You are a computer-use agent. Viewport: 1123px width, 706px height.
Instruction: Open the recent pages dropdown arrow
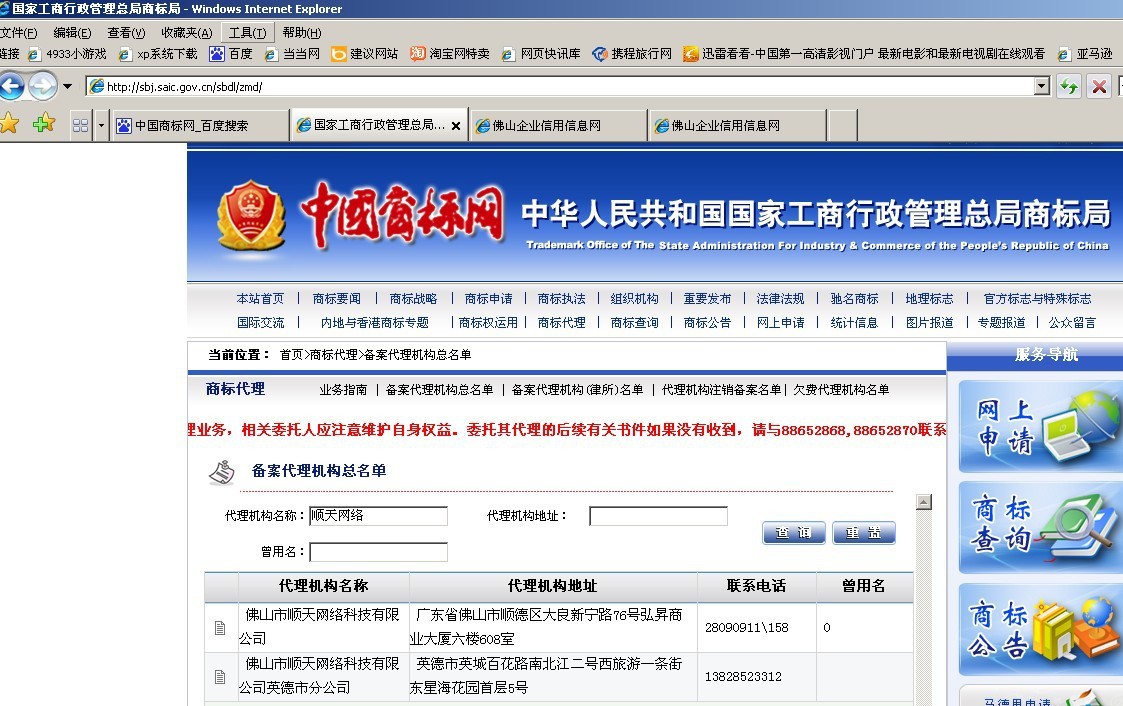[x=68, y=87]
